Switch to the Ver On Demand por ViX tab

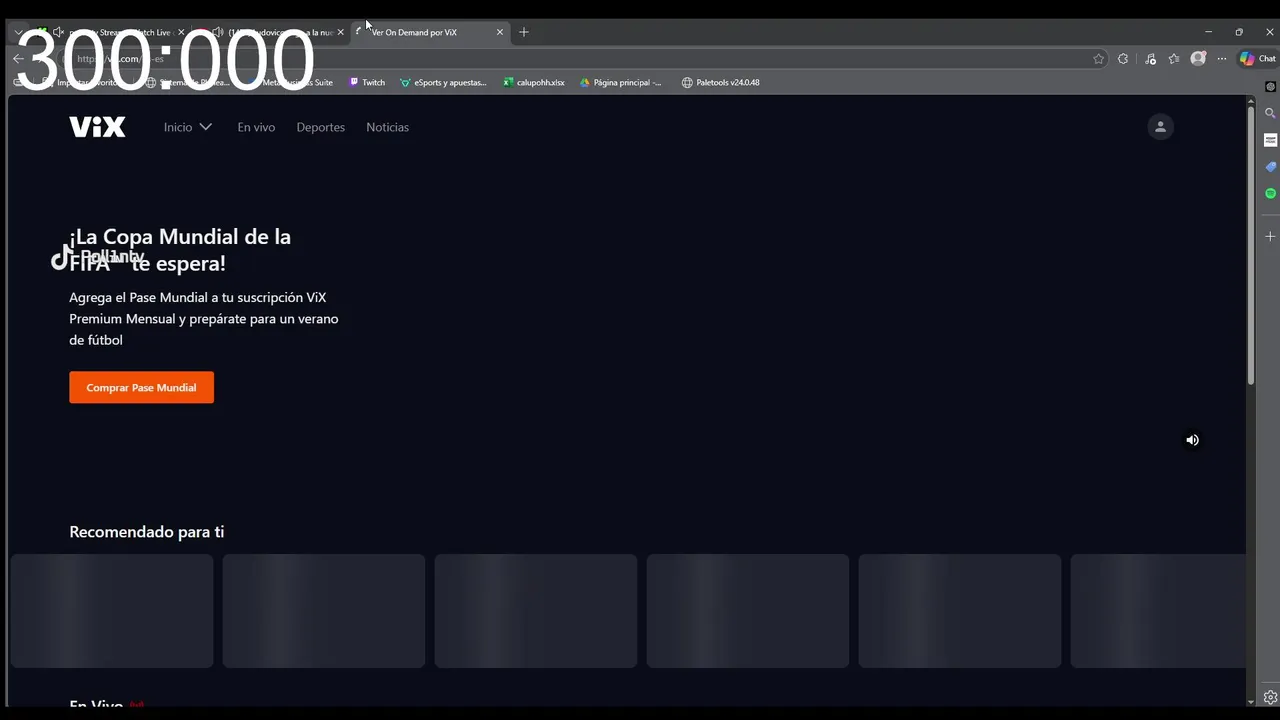coord(430,32)
